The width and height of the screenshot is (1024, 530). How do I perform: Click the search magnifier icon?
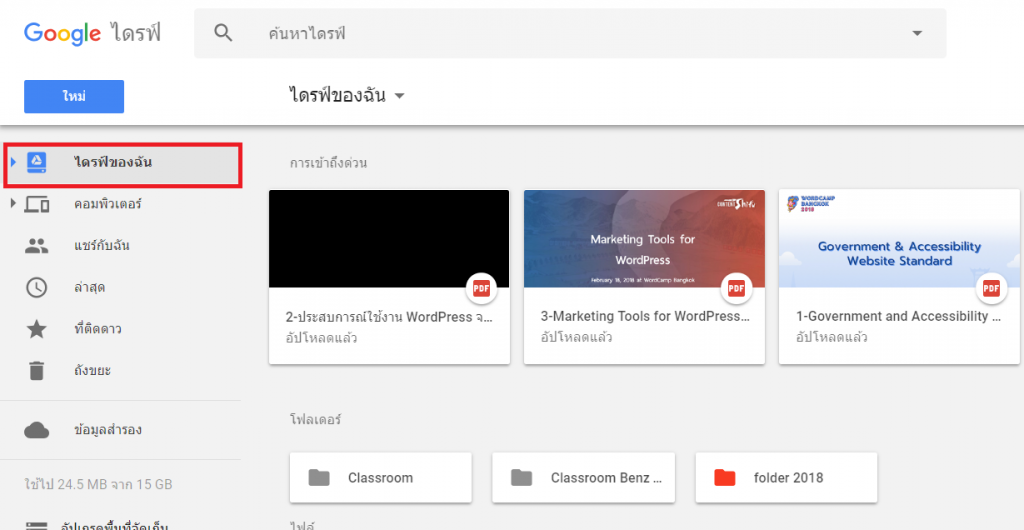pyautogui.click(x=223, y=33)
